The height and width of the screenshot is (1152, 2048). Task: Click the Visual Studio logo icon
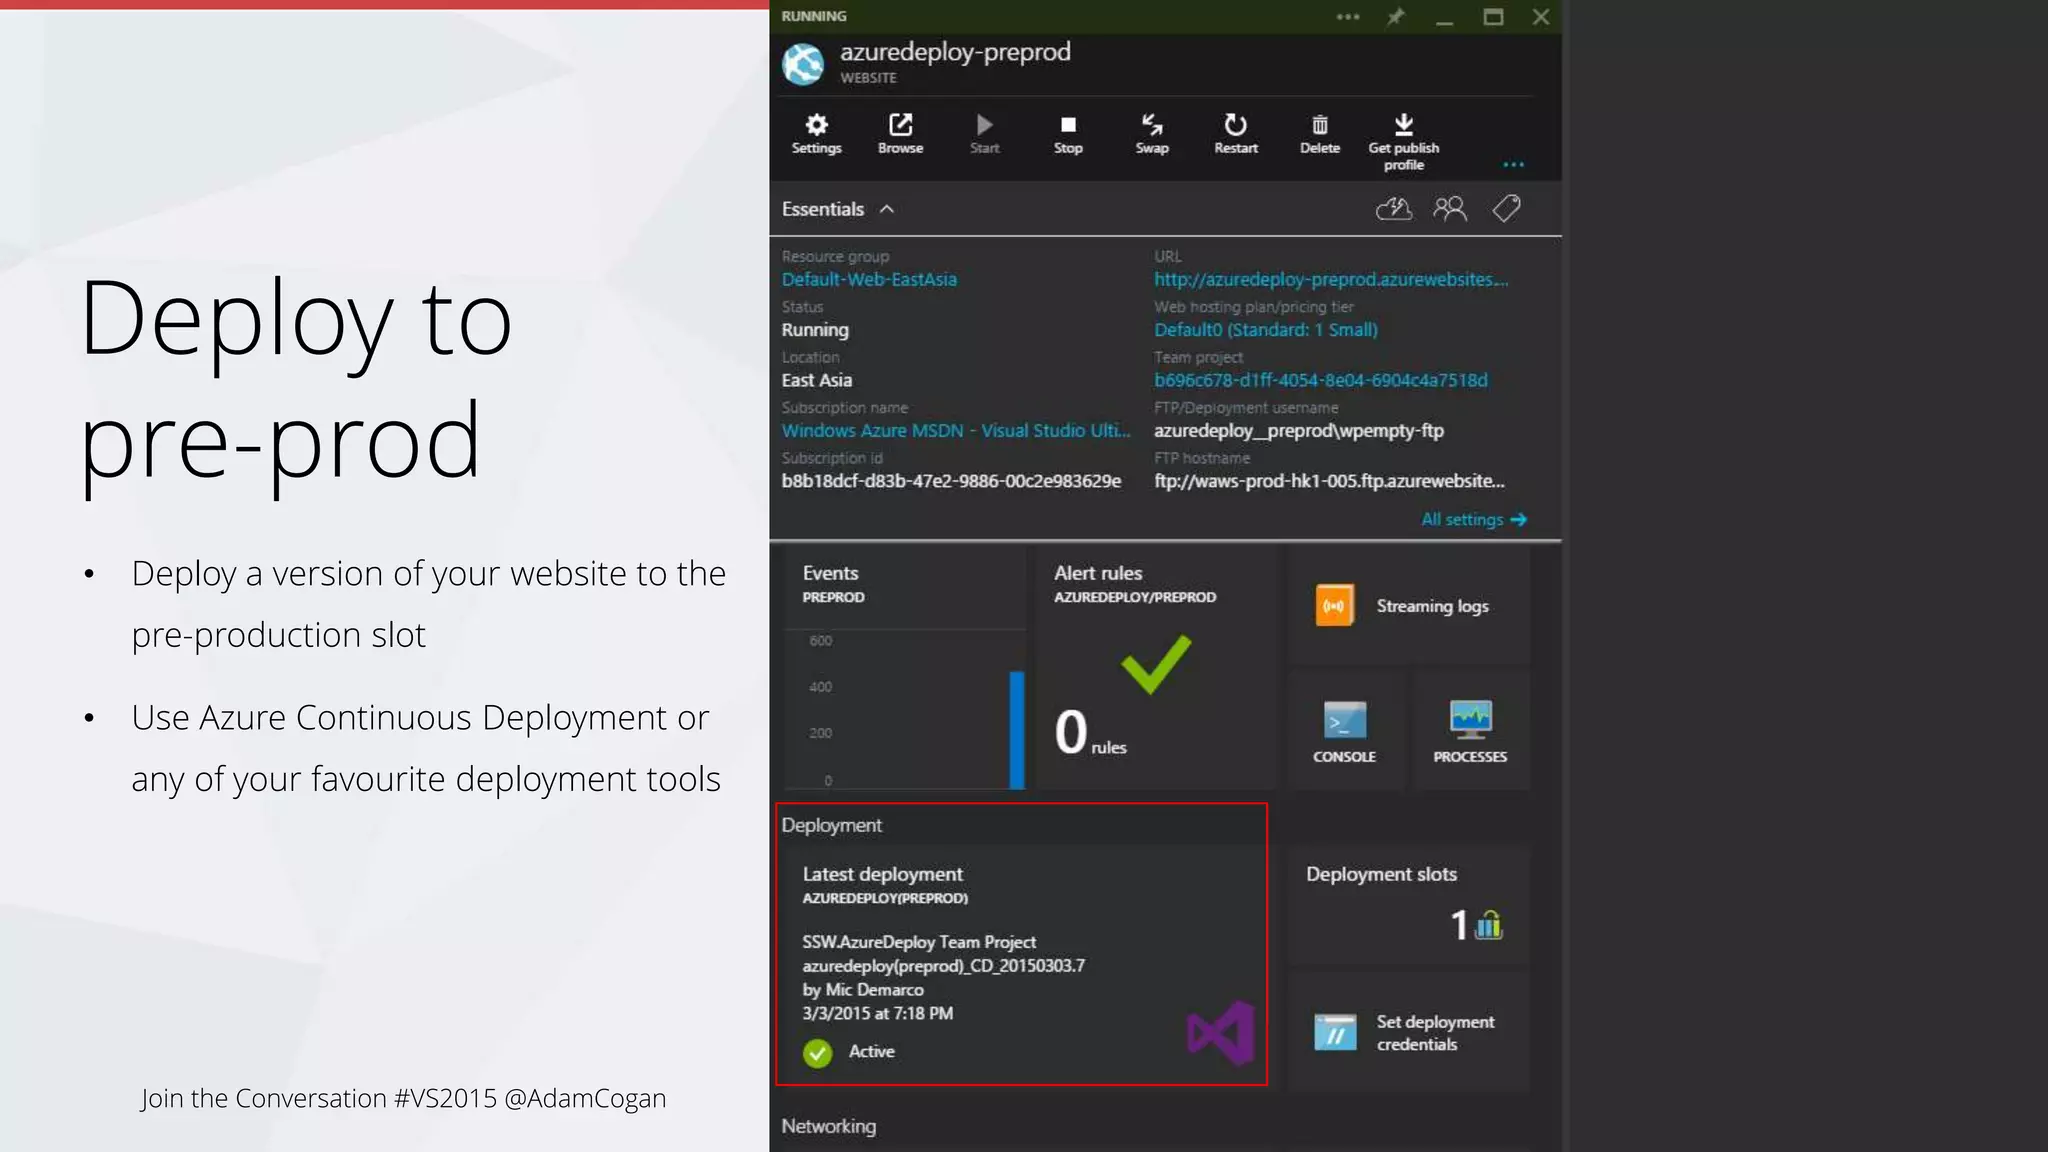point(1221,1033)
